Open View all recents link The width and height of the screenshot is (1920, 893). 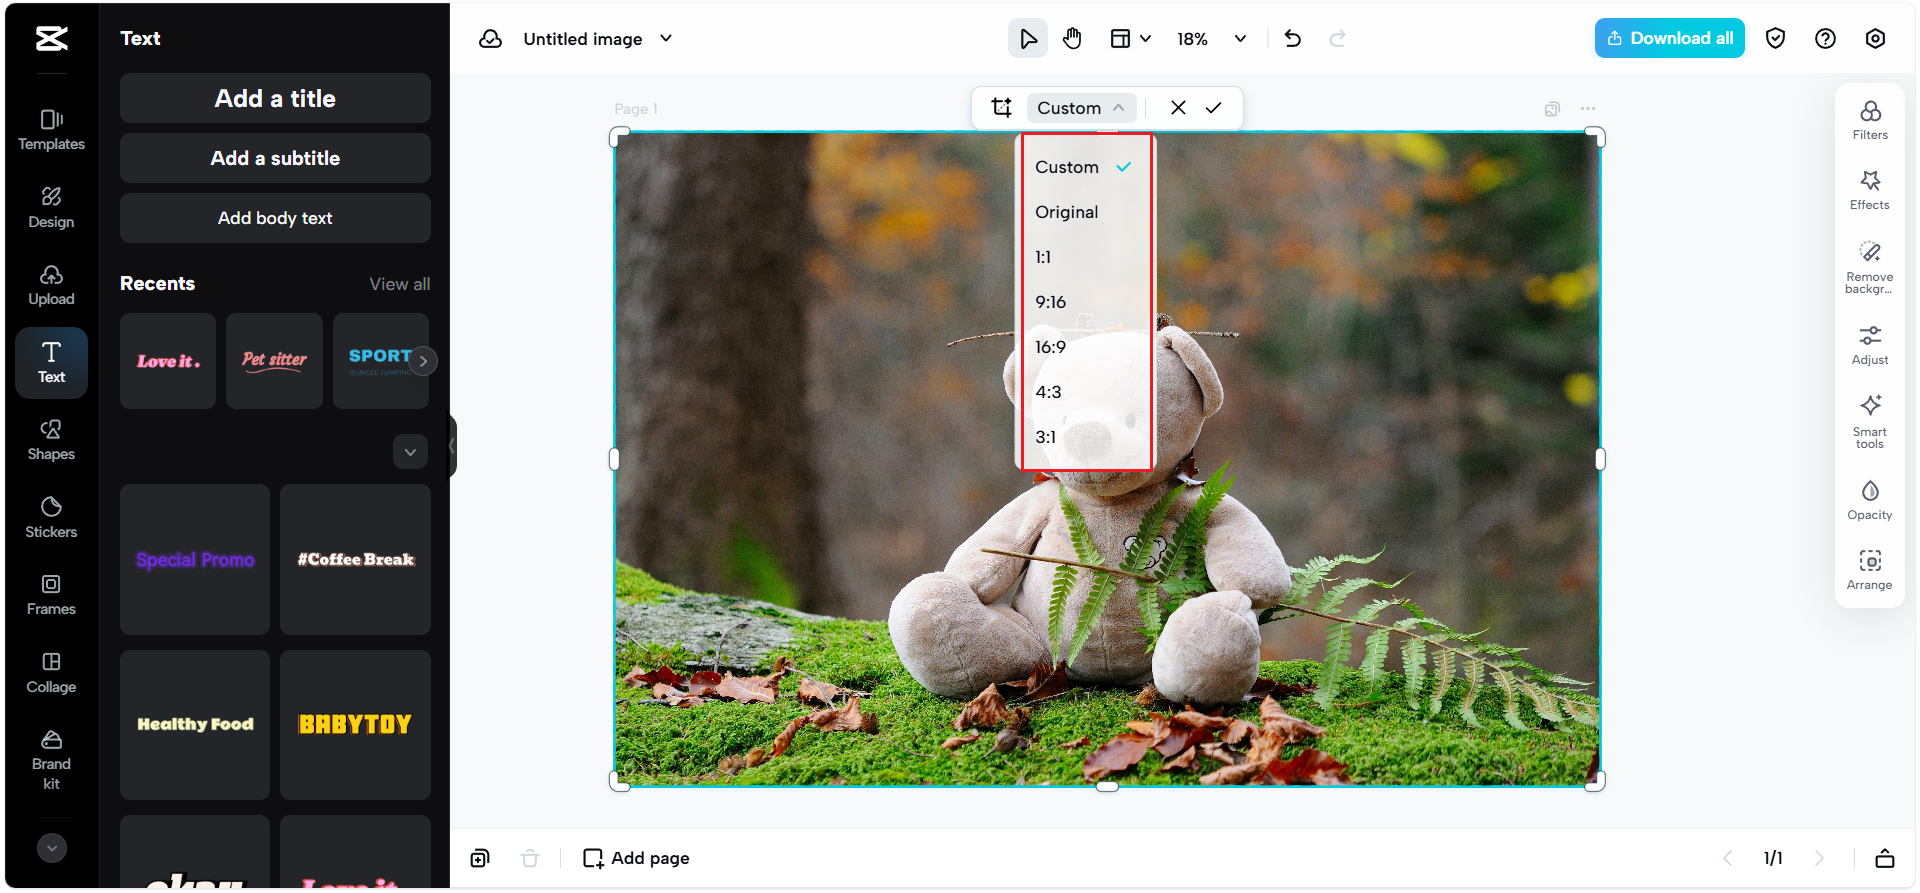click(400, 284)
